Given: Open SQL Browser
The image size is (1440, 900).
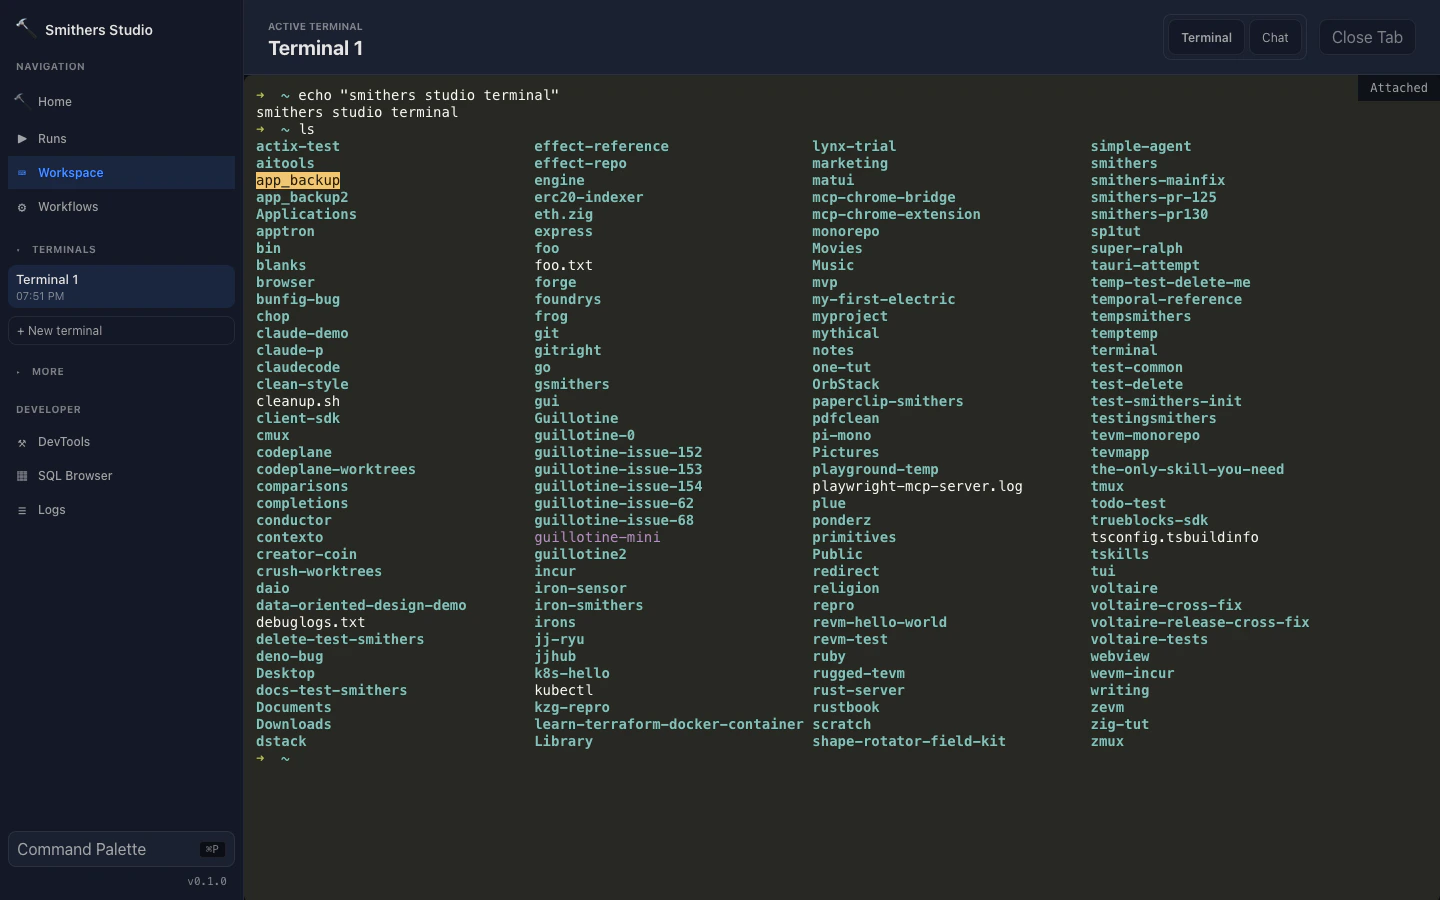Looking at the screenshot, I should tap(121, 476).
